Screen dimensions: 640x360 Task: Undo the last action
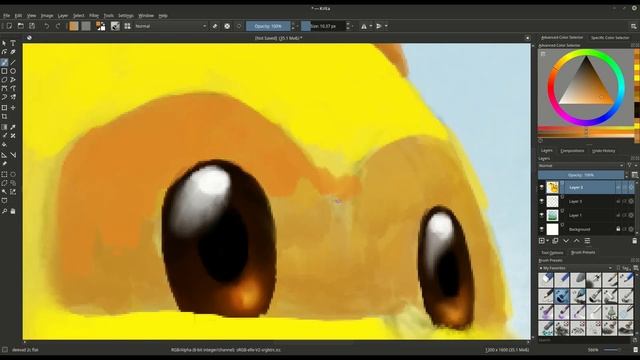click(47, 26)
